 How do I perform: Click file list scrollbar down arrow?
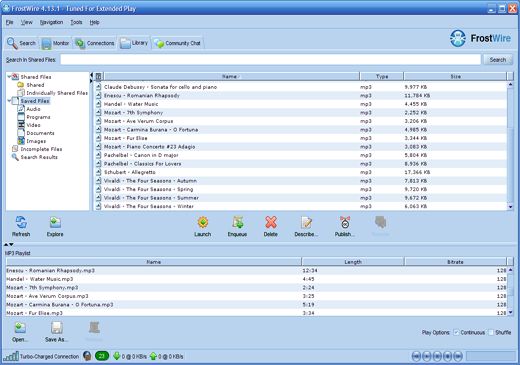point(510,207)
